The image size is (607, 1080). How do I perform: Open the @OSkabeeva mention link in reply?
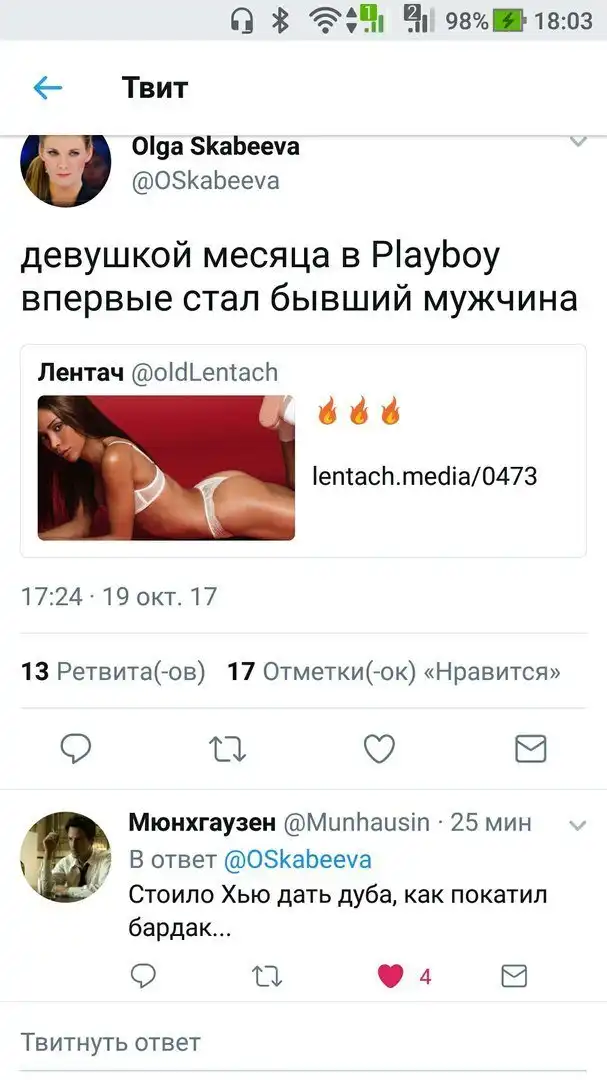[x=298, y=859]
